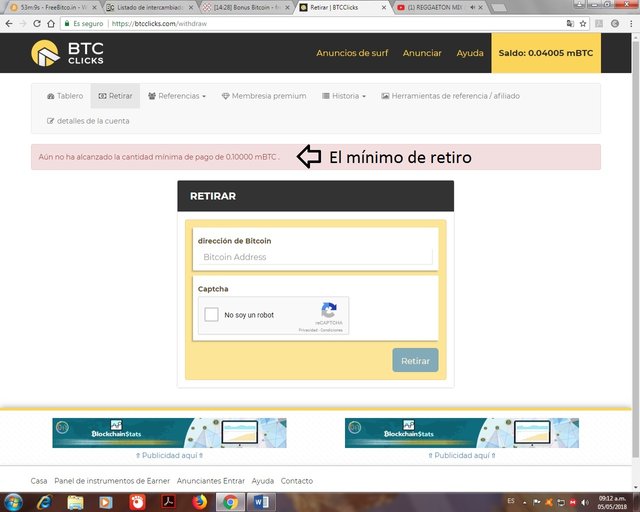This screenshot has width=640, height=512.
Task: Expand the Historia dropdown
Action: pyautogui.click(x=344, y=96)
